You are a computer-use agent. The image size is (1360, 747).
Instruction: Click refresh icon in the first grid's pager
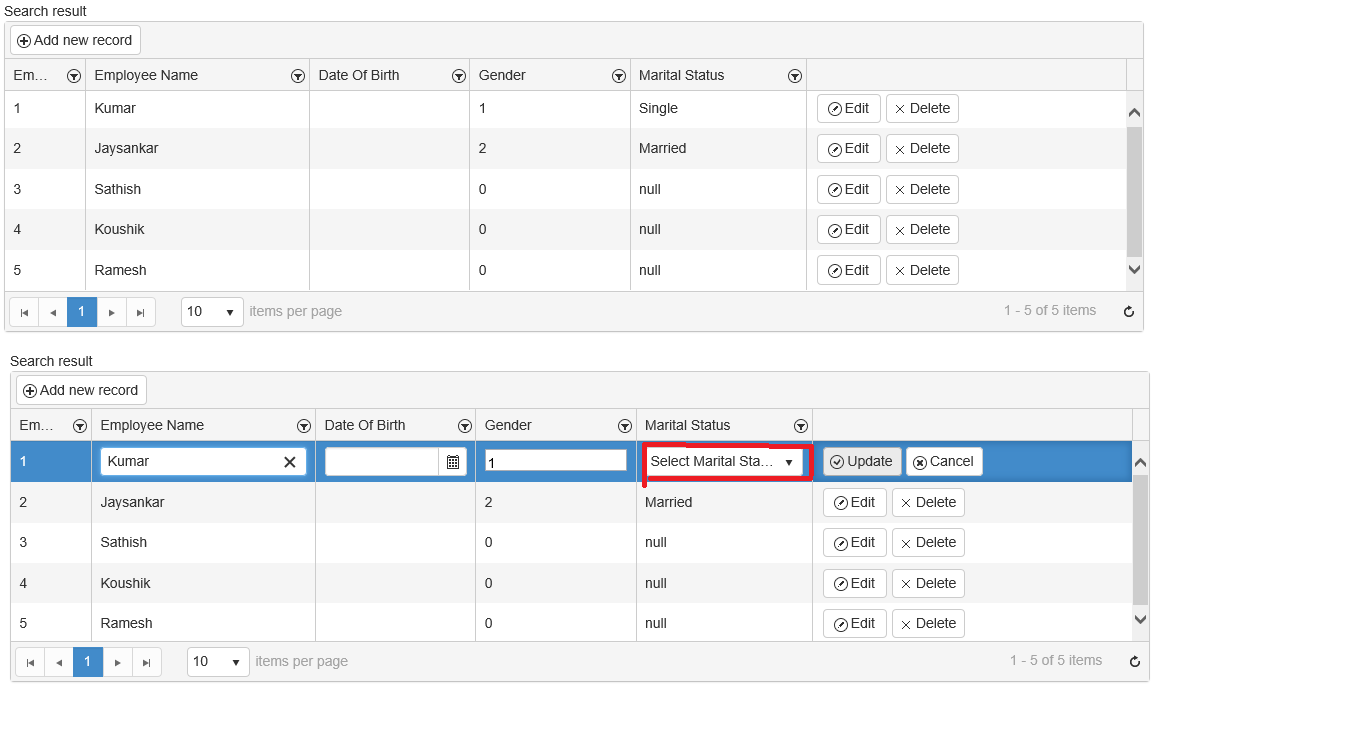pos(1129,311)
